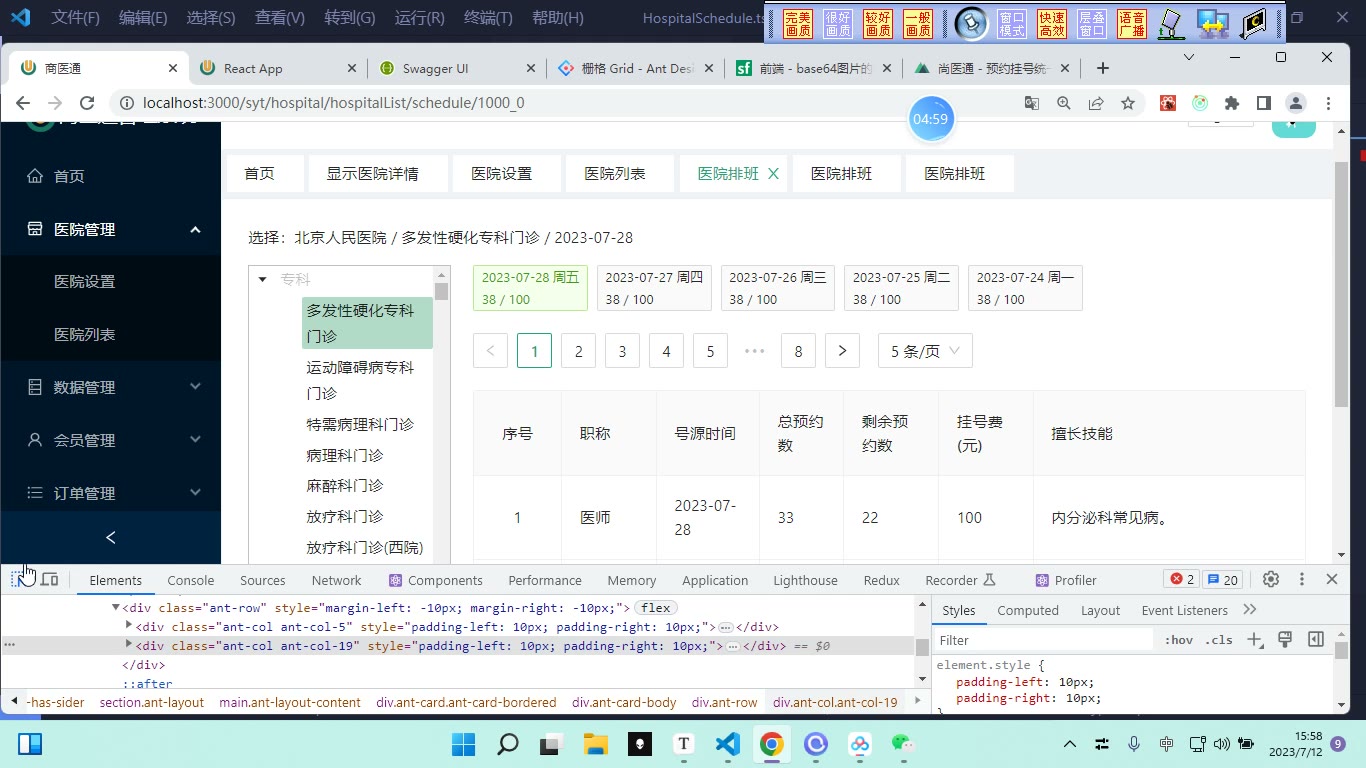Switch to the DevTools Console tab
The image size is (1366, 768).
click(x=190, y=580)
